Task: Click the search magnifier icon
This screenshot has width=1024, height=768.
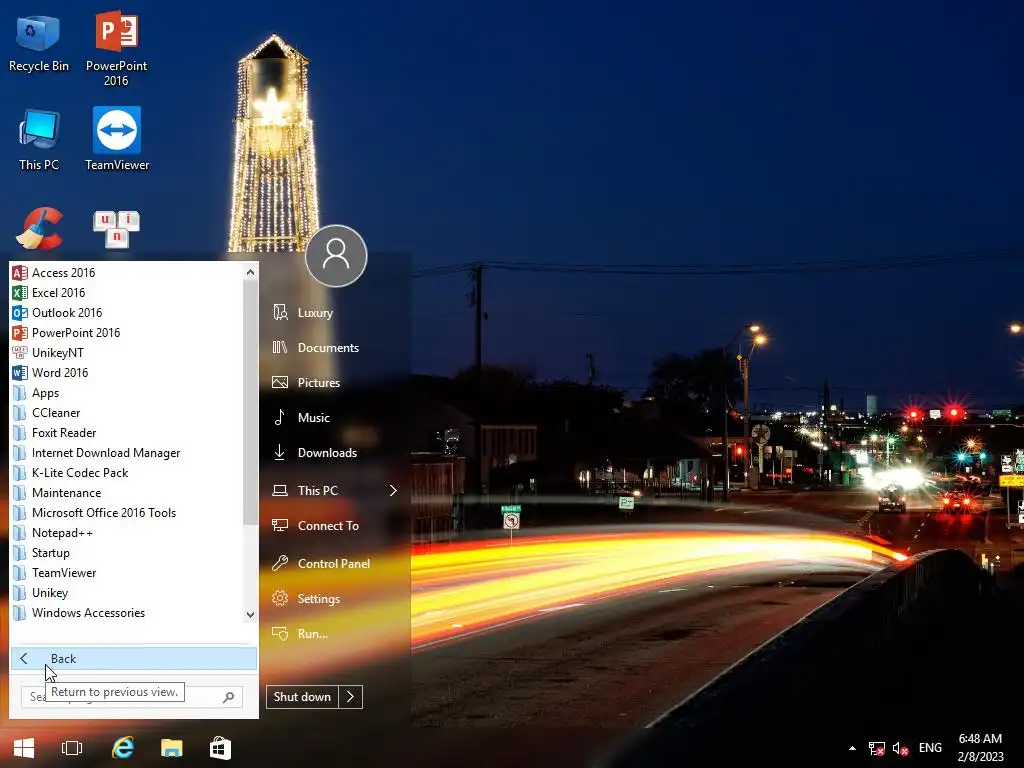Action: 228,697
